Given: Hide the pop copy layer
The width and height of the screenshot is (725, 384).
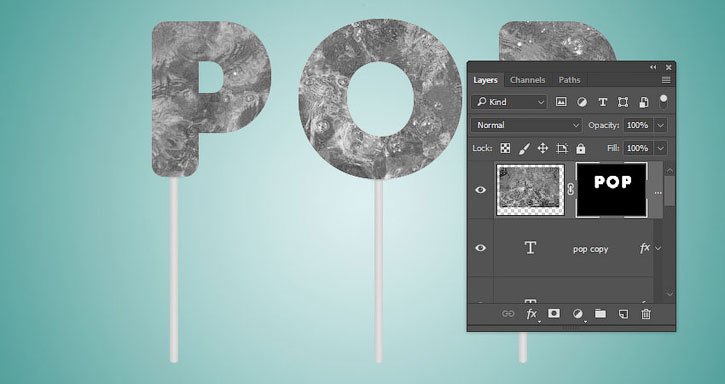Looking at the screenshot, I should tap(480, 248).
